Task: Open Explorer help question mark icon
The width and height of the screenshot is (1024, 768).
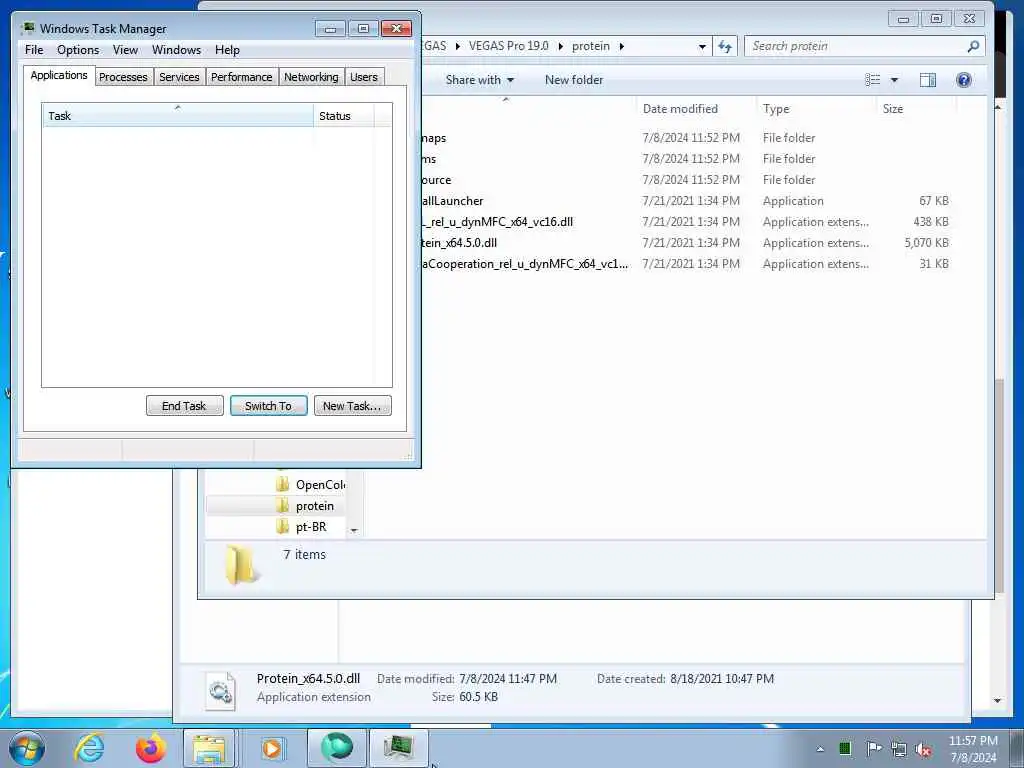Action: [963, 80]
